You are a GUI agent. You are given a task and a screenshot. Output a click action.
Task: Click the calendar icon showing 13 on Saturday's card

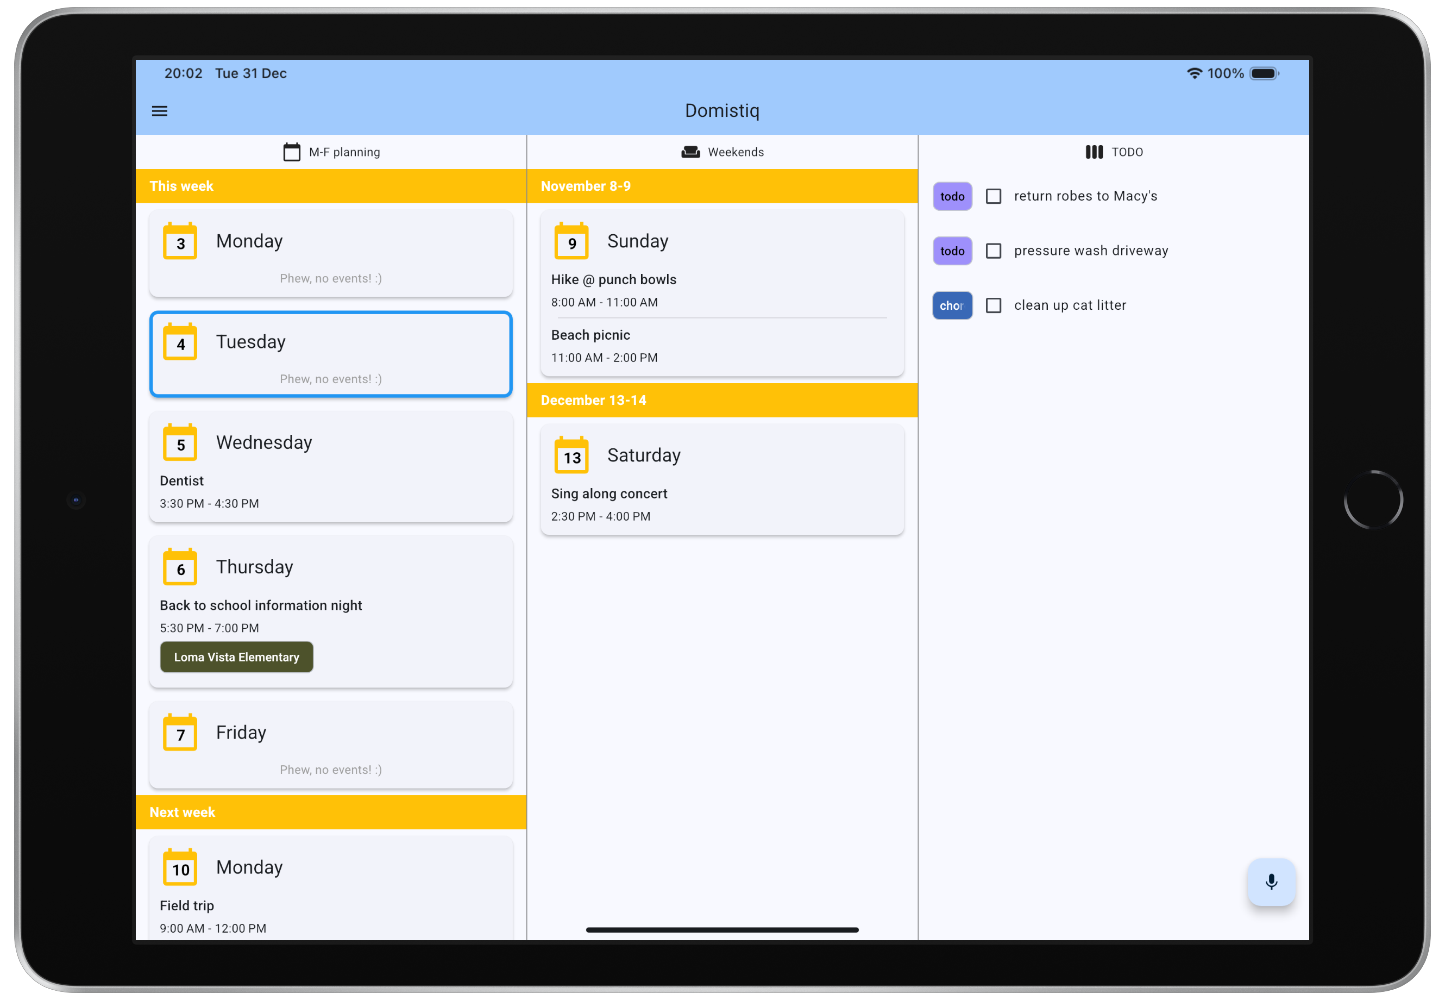point(571,455)
